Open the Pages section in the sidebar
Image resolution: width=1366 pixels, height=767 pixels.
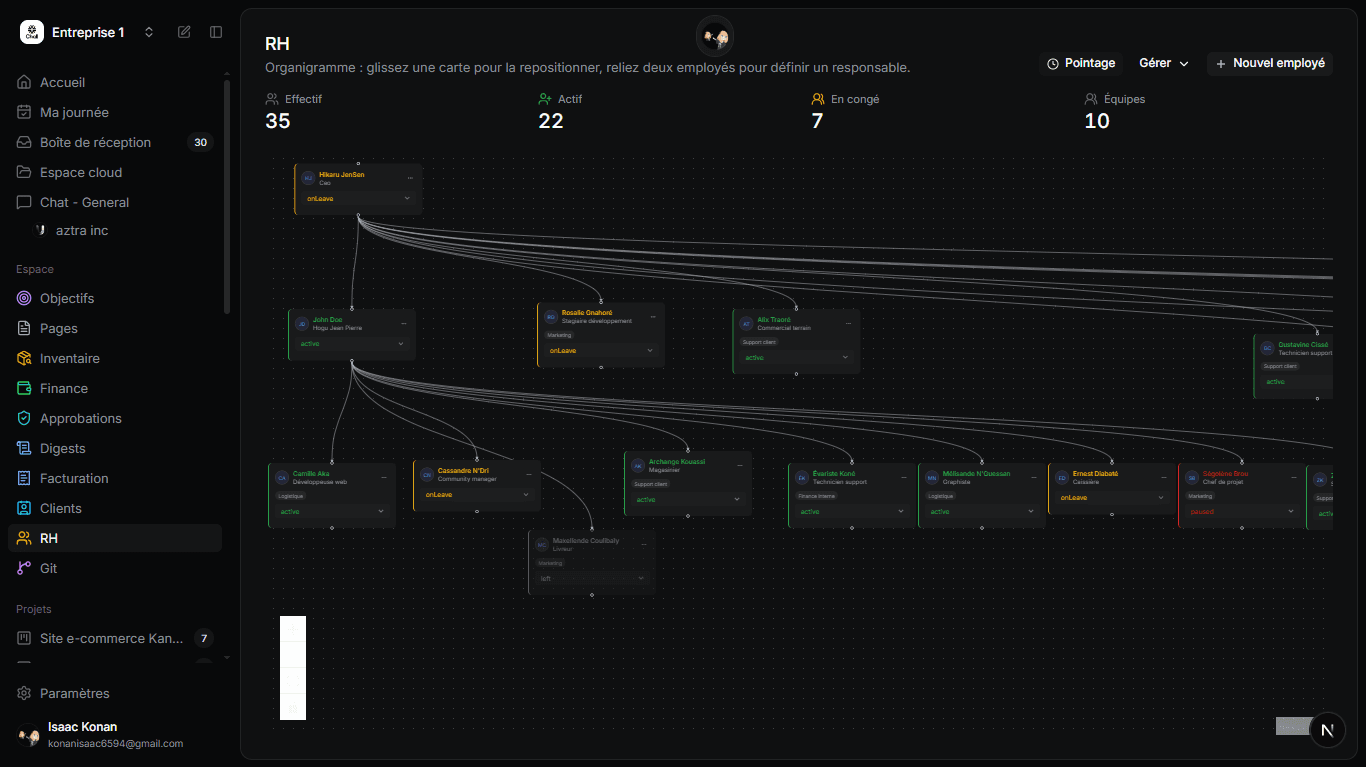(x=115, y=328)
